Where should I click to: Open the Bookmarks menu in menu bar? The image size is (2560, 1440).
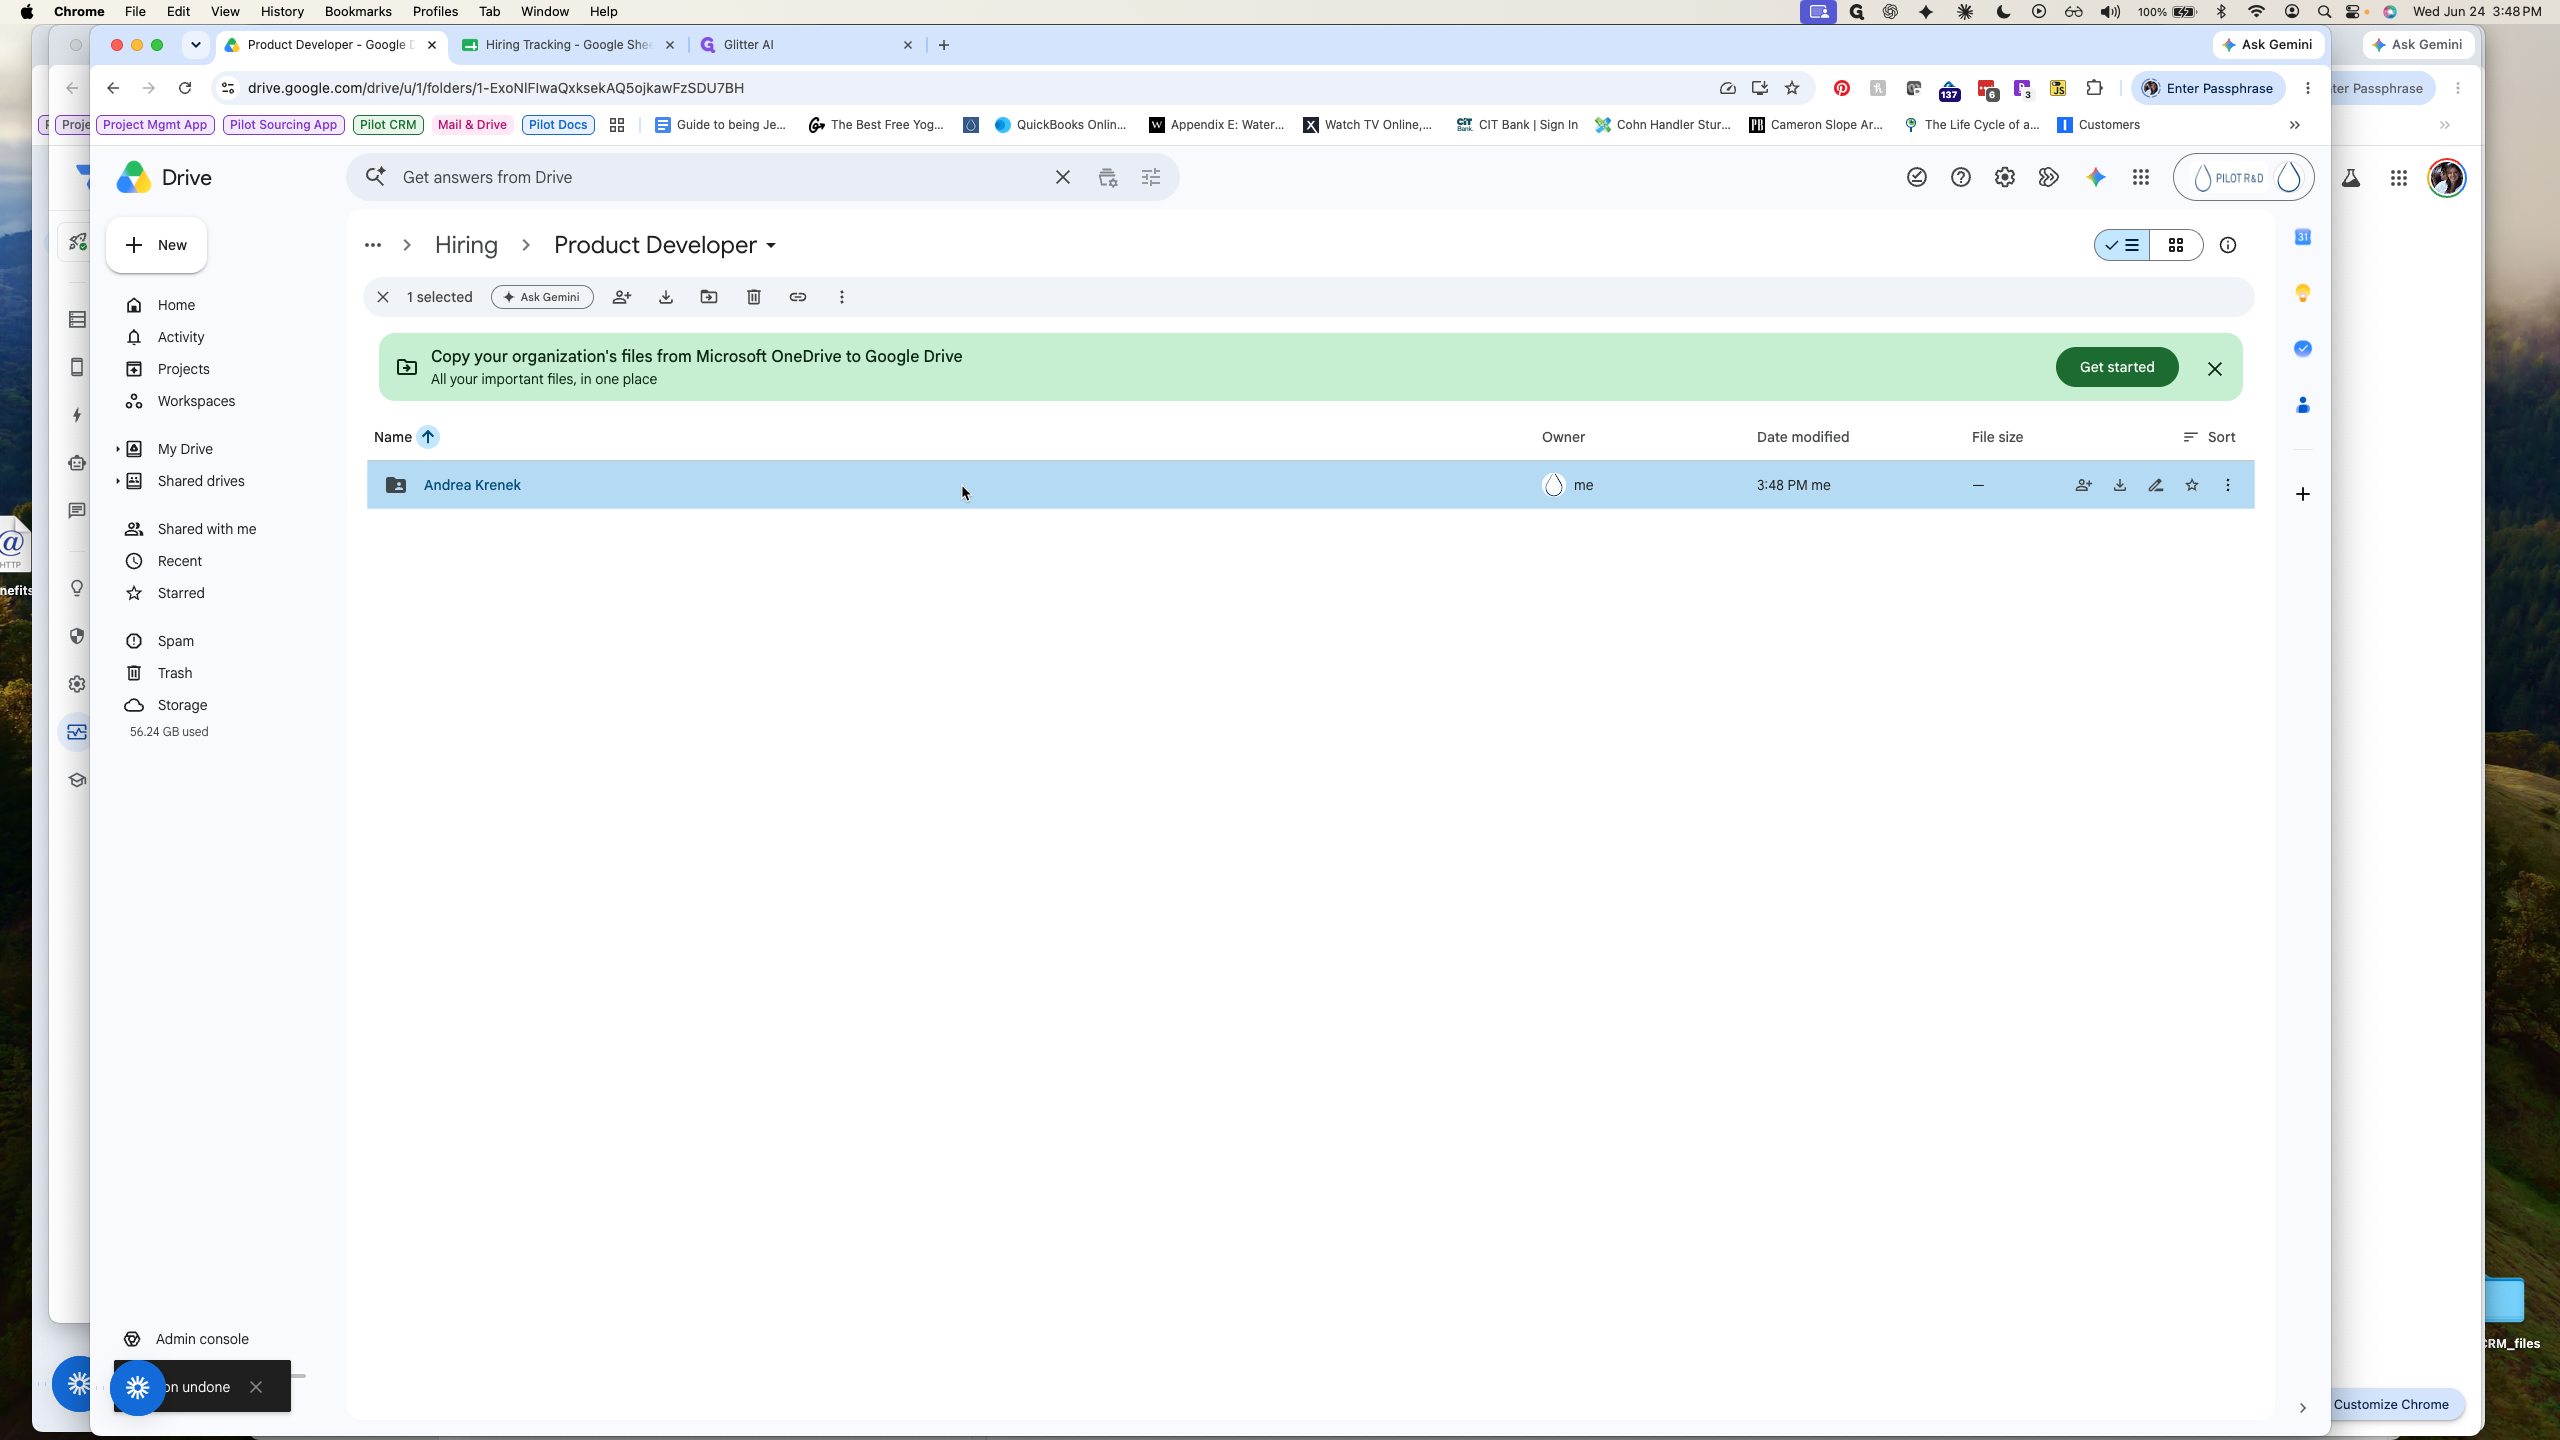358,11
